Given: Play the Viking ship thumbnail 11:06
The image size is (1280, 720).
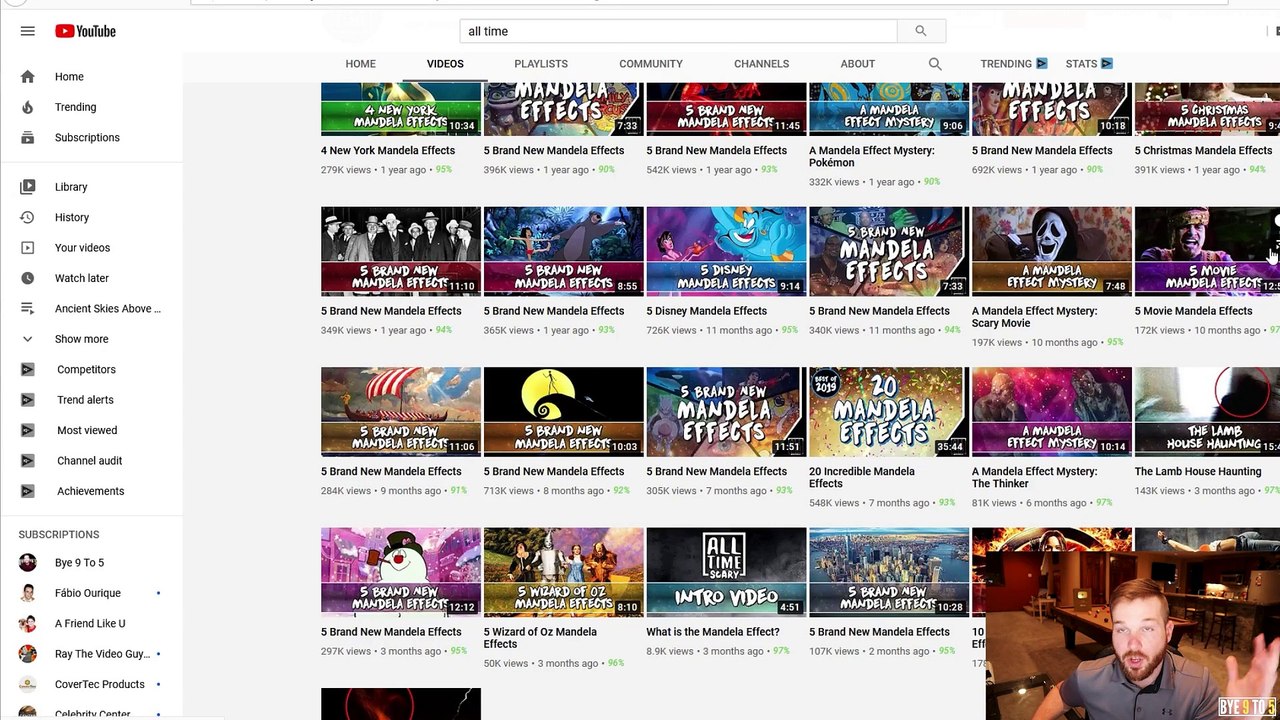Looking at the screenshot, I should pos(400,412).
